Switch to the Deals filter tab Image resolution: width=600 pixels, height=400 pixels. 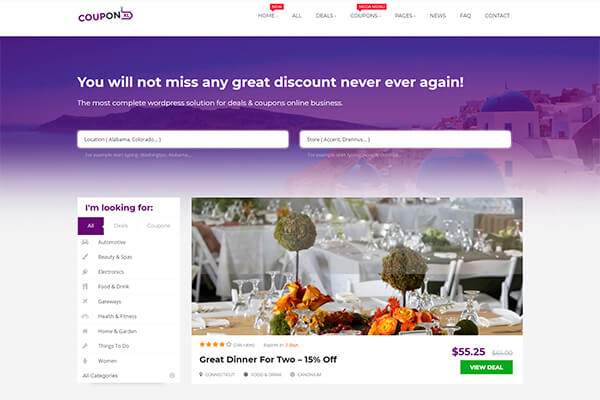121,226
